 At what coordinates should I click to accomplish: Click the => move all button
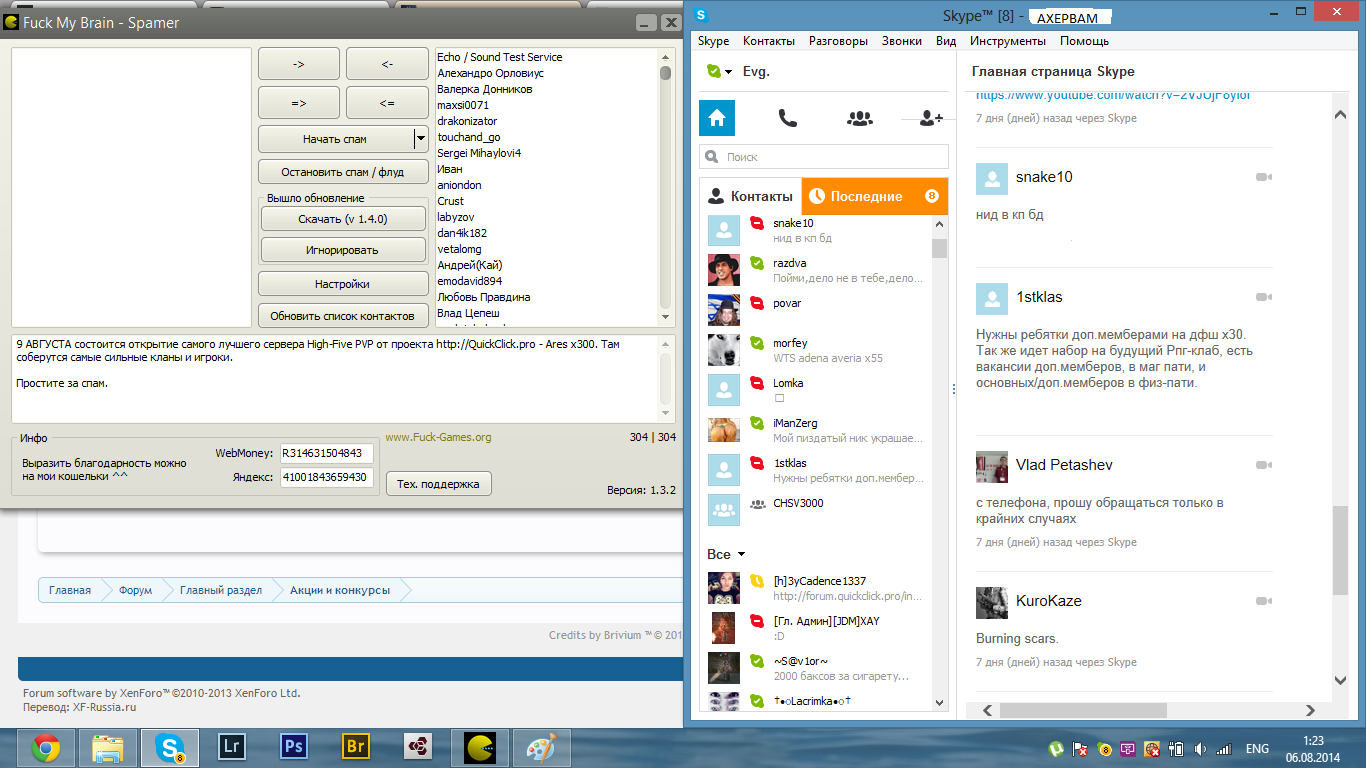point(298,103)
